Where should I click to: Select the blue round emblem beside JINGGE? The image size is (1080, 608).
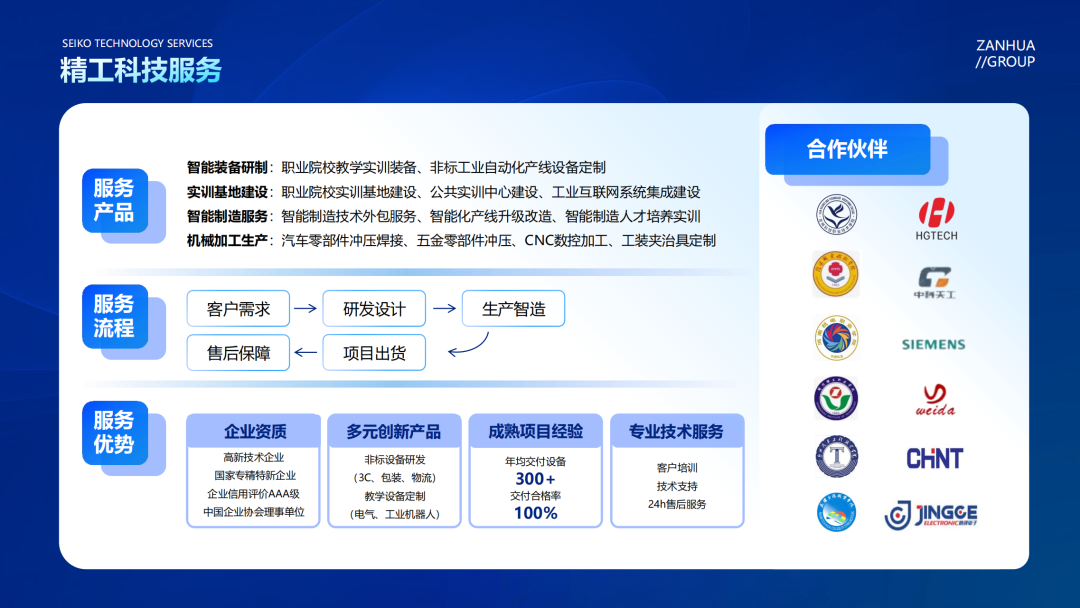coord(836,513)
